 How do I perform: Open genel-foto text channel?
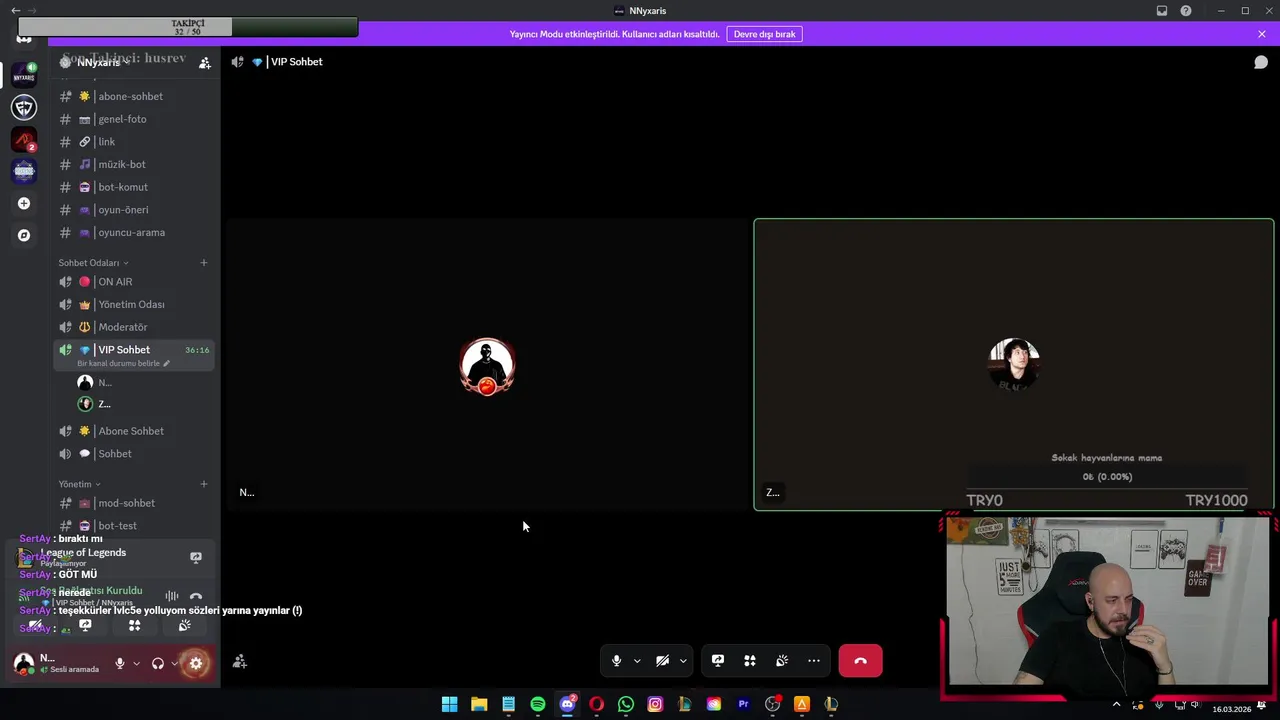click(133, 119)
